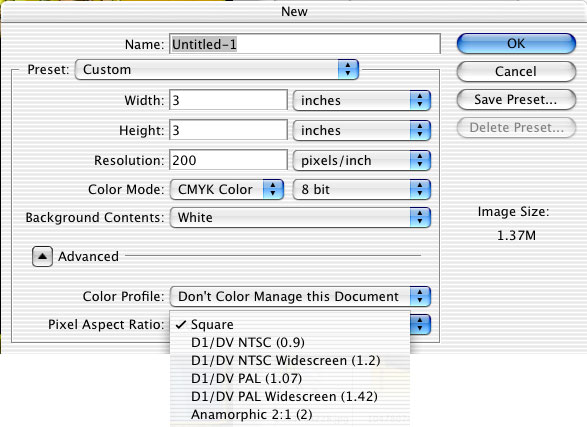
Task: Click into the Name text field
Action: [x=305, y=44]
